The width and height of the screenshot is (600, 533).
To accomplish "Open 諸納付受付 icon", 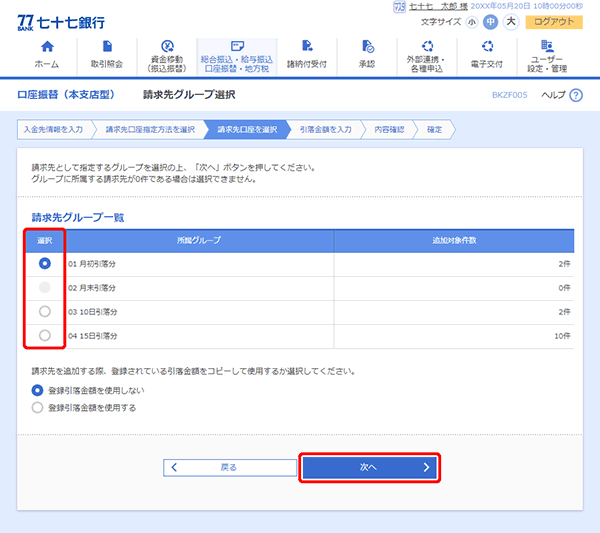I will tap(307, 46).
